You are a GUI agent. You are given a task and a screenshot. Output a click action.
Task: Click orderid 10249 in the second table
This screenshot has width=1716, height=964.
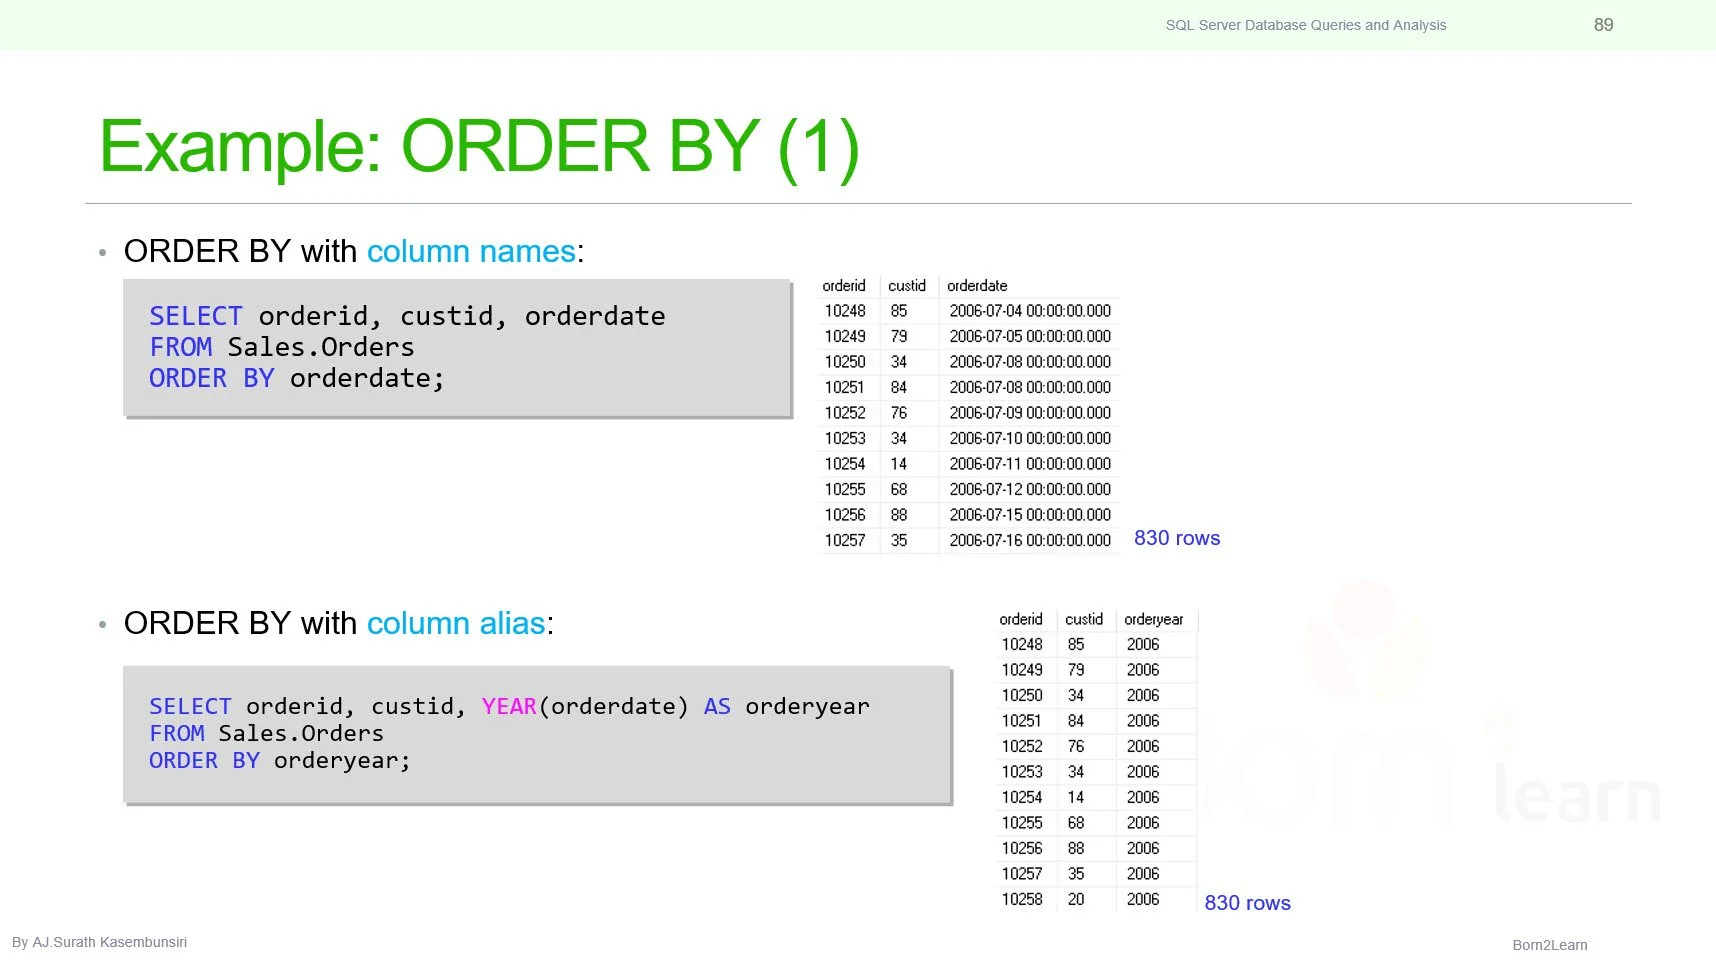pos(1022,670)
